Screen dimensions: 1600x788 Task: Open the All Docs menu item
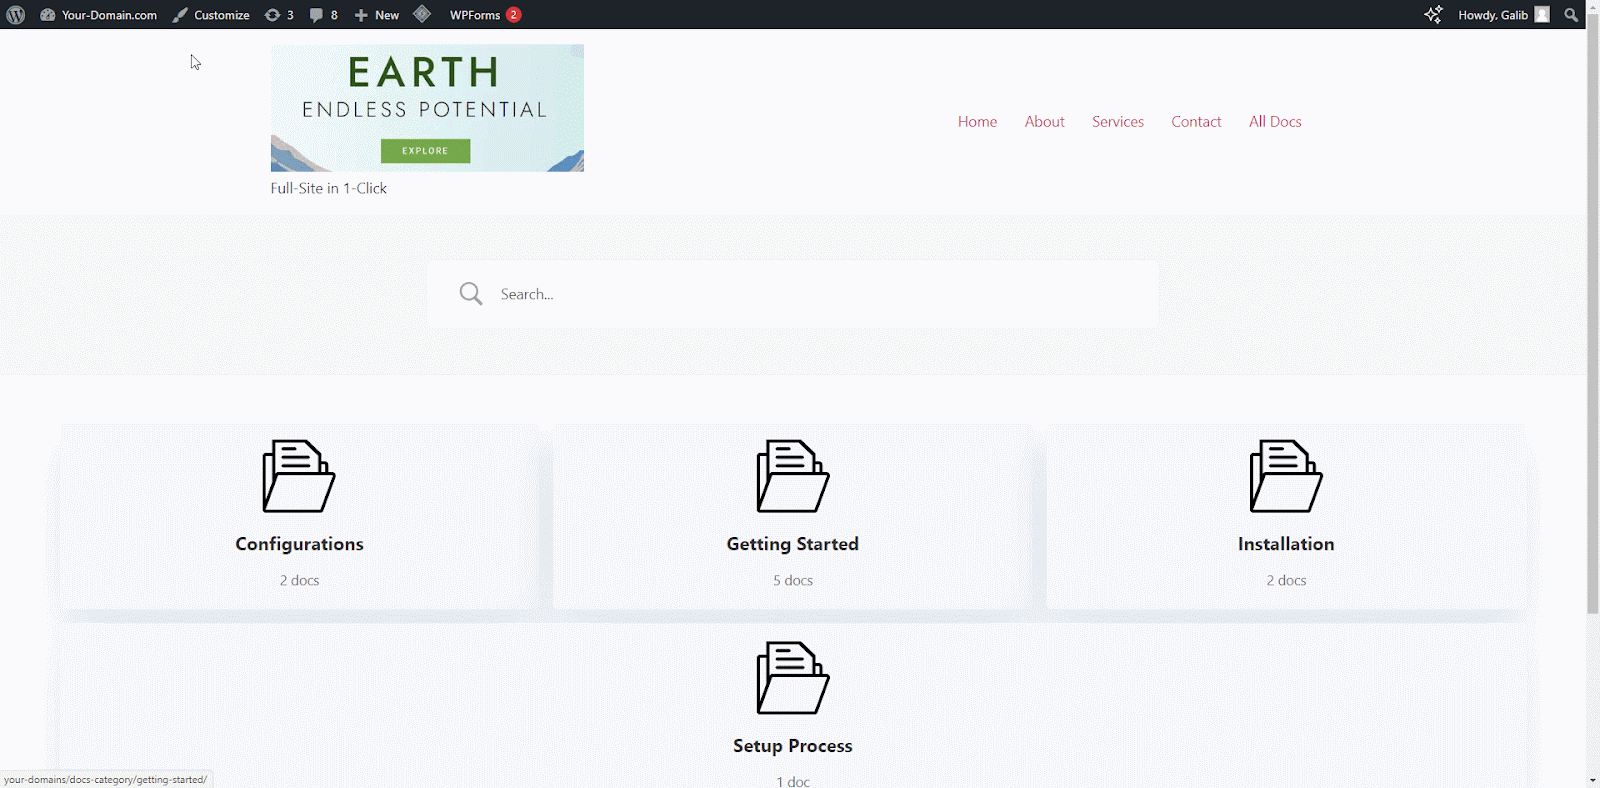(x=1275, y=122)
